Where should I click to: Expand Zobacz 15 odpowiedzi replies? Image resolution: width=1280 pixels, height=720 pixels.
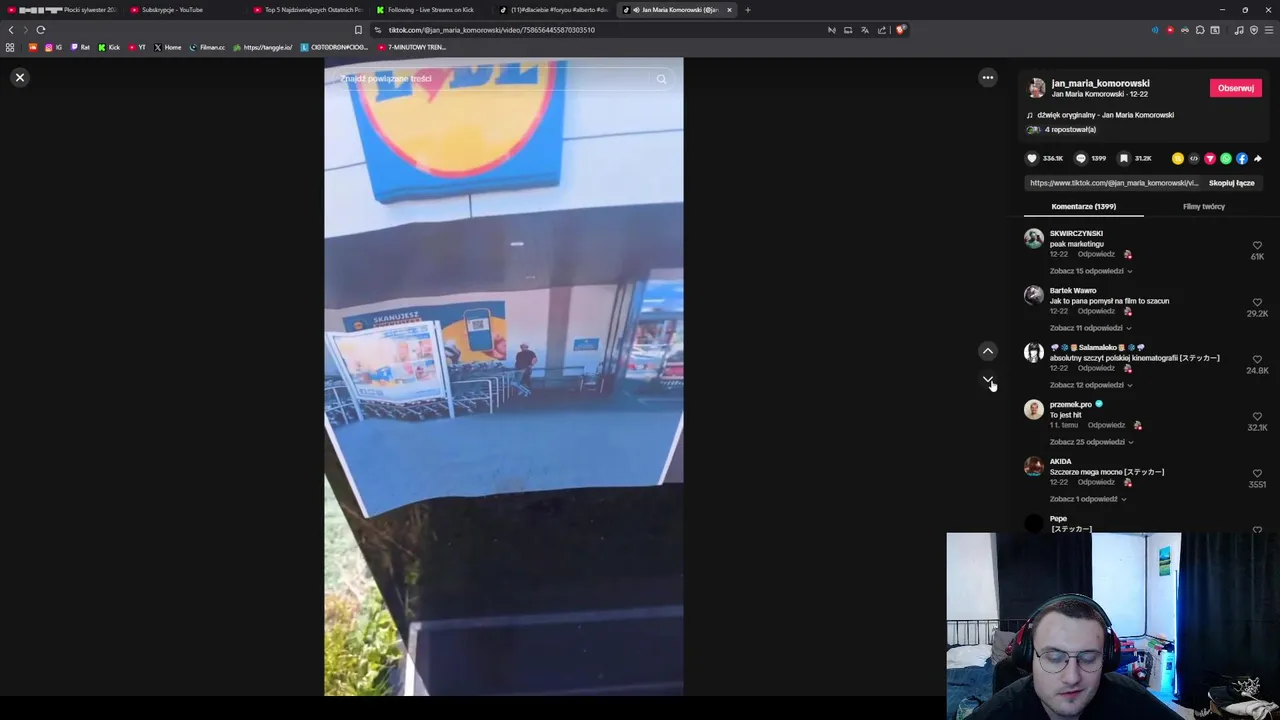click(1090, 271)
